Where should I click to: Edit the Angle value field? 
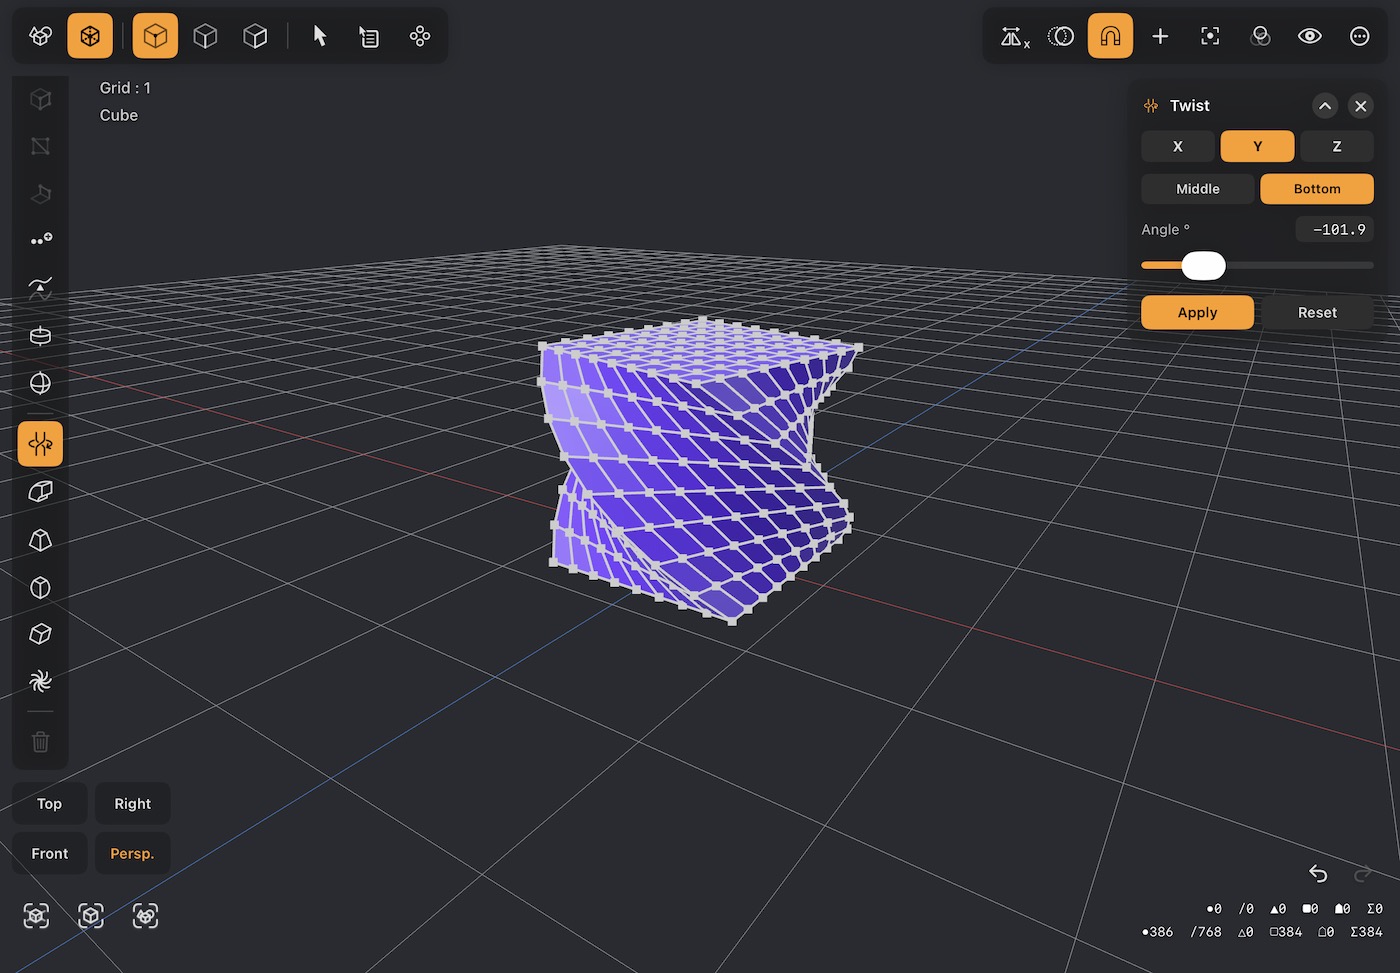[x=1335, y=230]
